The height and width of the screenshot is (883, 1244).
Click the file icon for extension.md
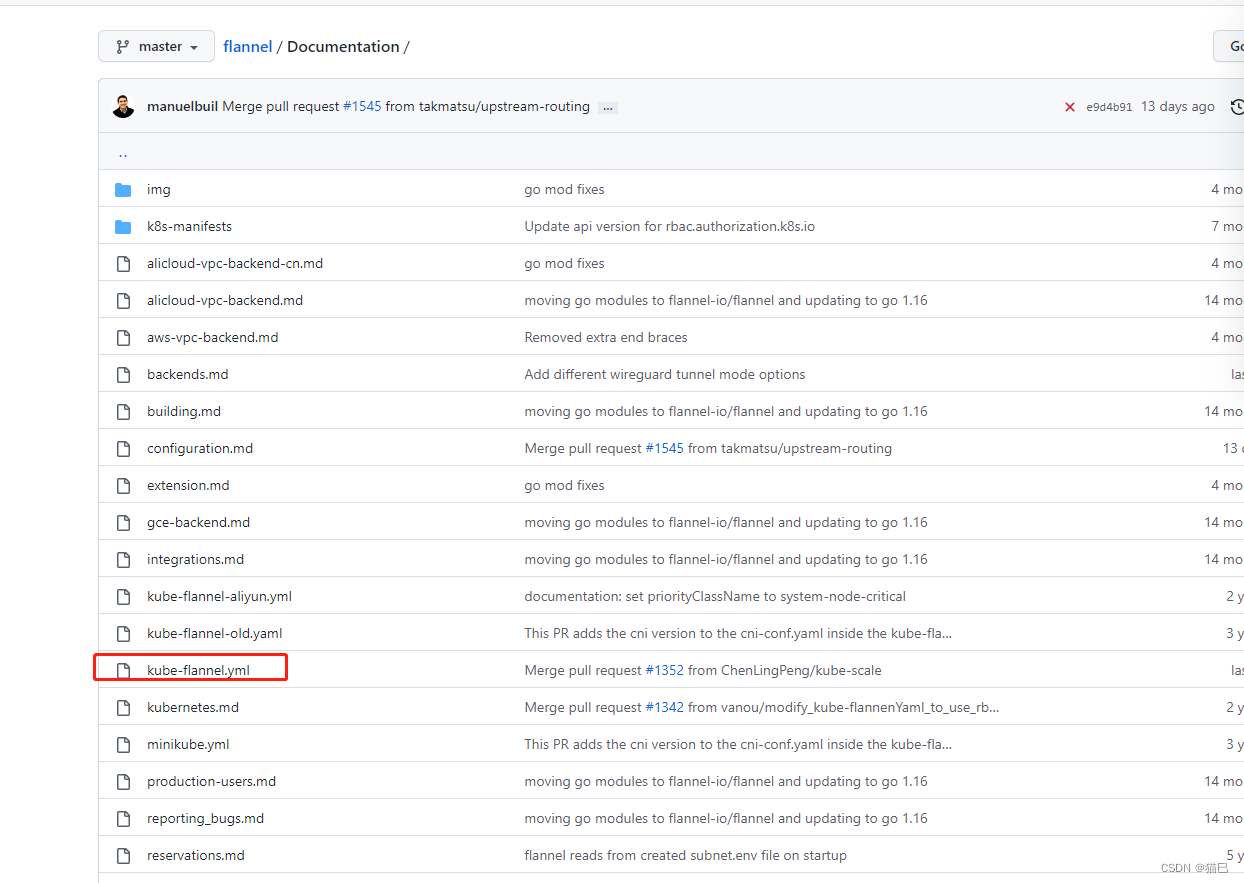(x=123, y=485)
